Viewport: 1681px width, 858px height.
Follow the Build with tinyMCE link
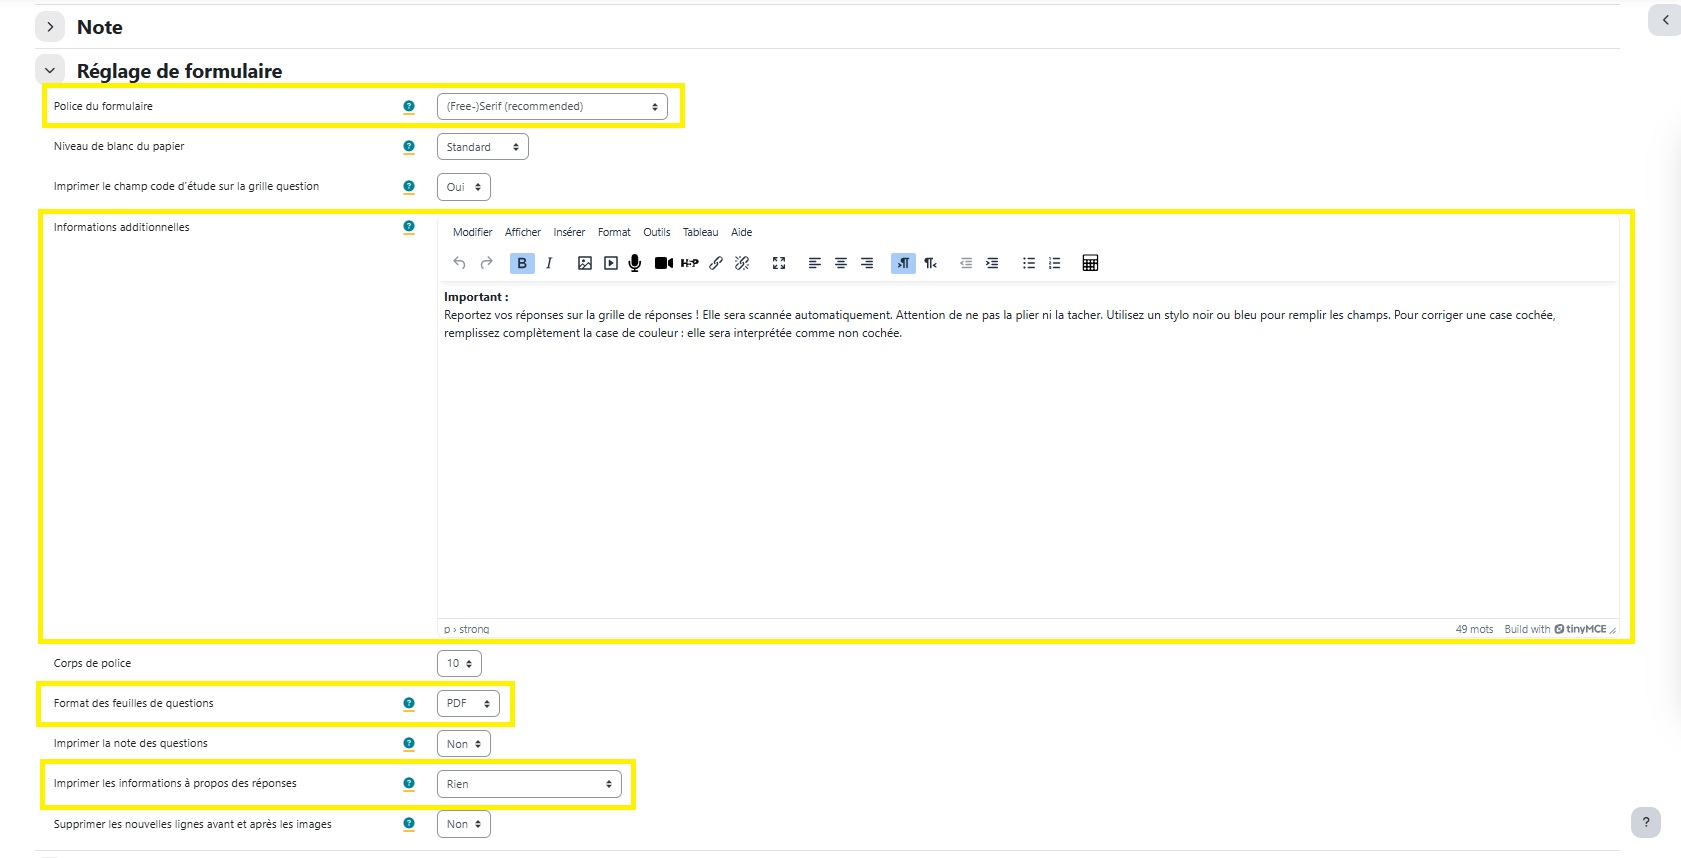click(x=1555, y=629)
